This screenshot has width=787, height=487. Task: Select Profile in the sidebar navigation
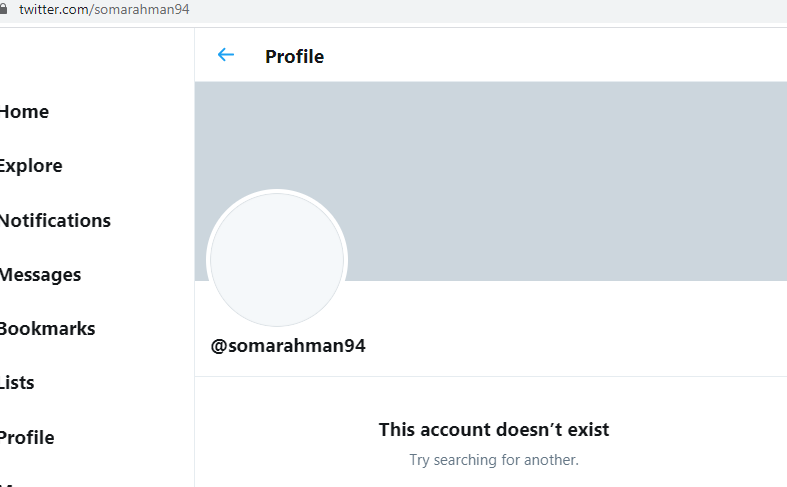click(x=27, y=438)
